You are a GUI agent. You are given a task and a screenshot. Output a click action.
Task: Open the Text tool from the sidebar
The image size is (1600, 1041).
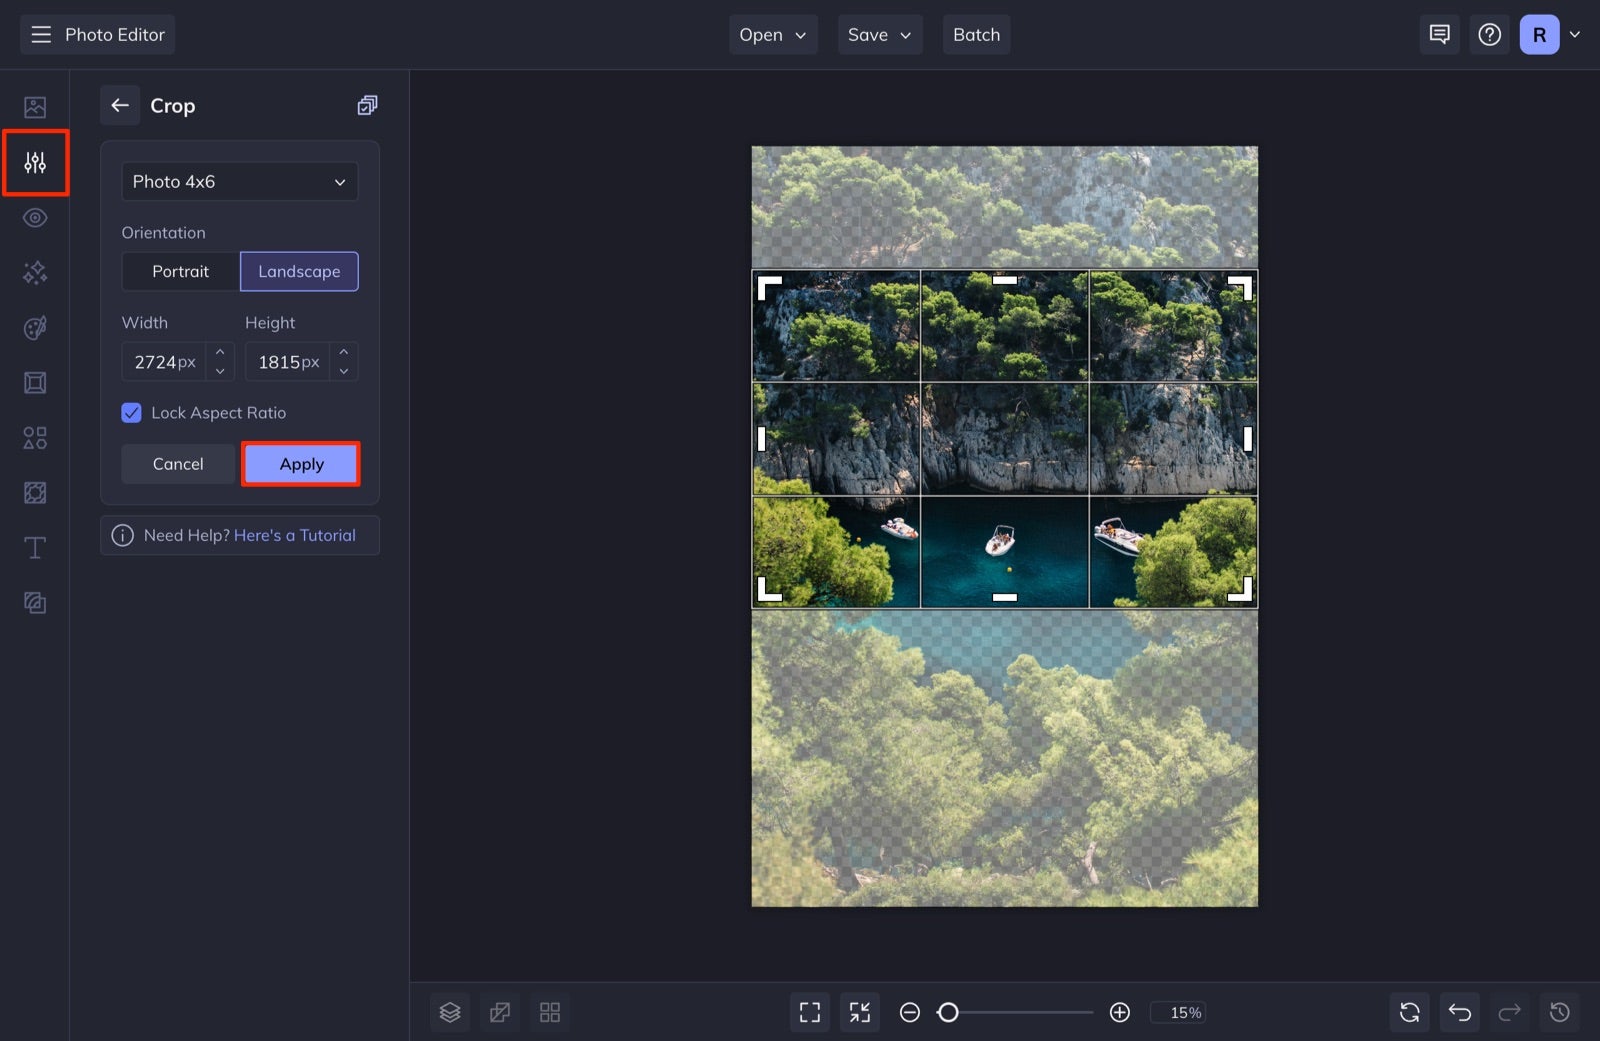[35, 547]
